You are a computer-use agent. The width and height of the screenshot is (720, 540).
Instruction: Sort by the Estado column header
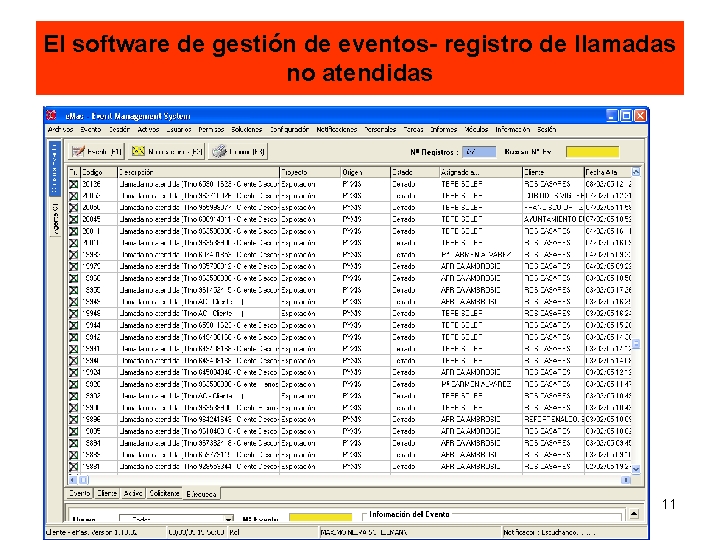414,172
